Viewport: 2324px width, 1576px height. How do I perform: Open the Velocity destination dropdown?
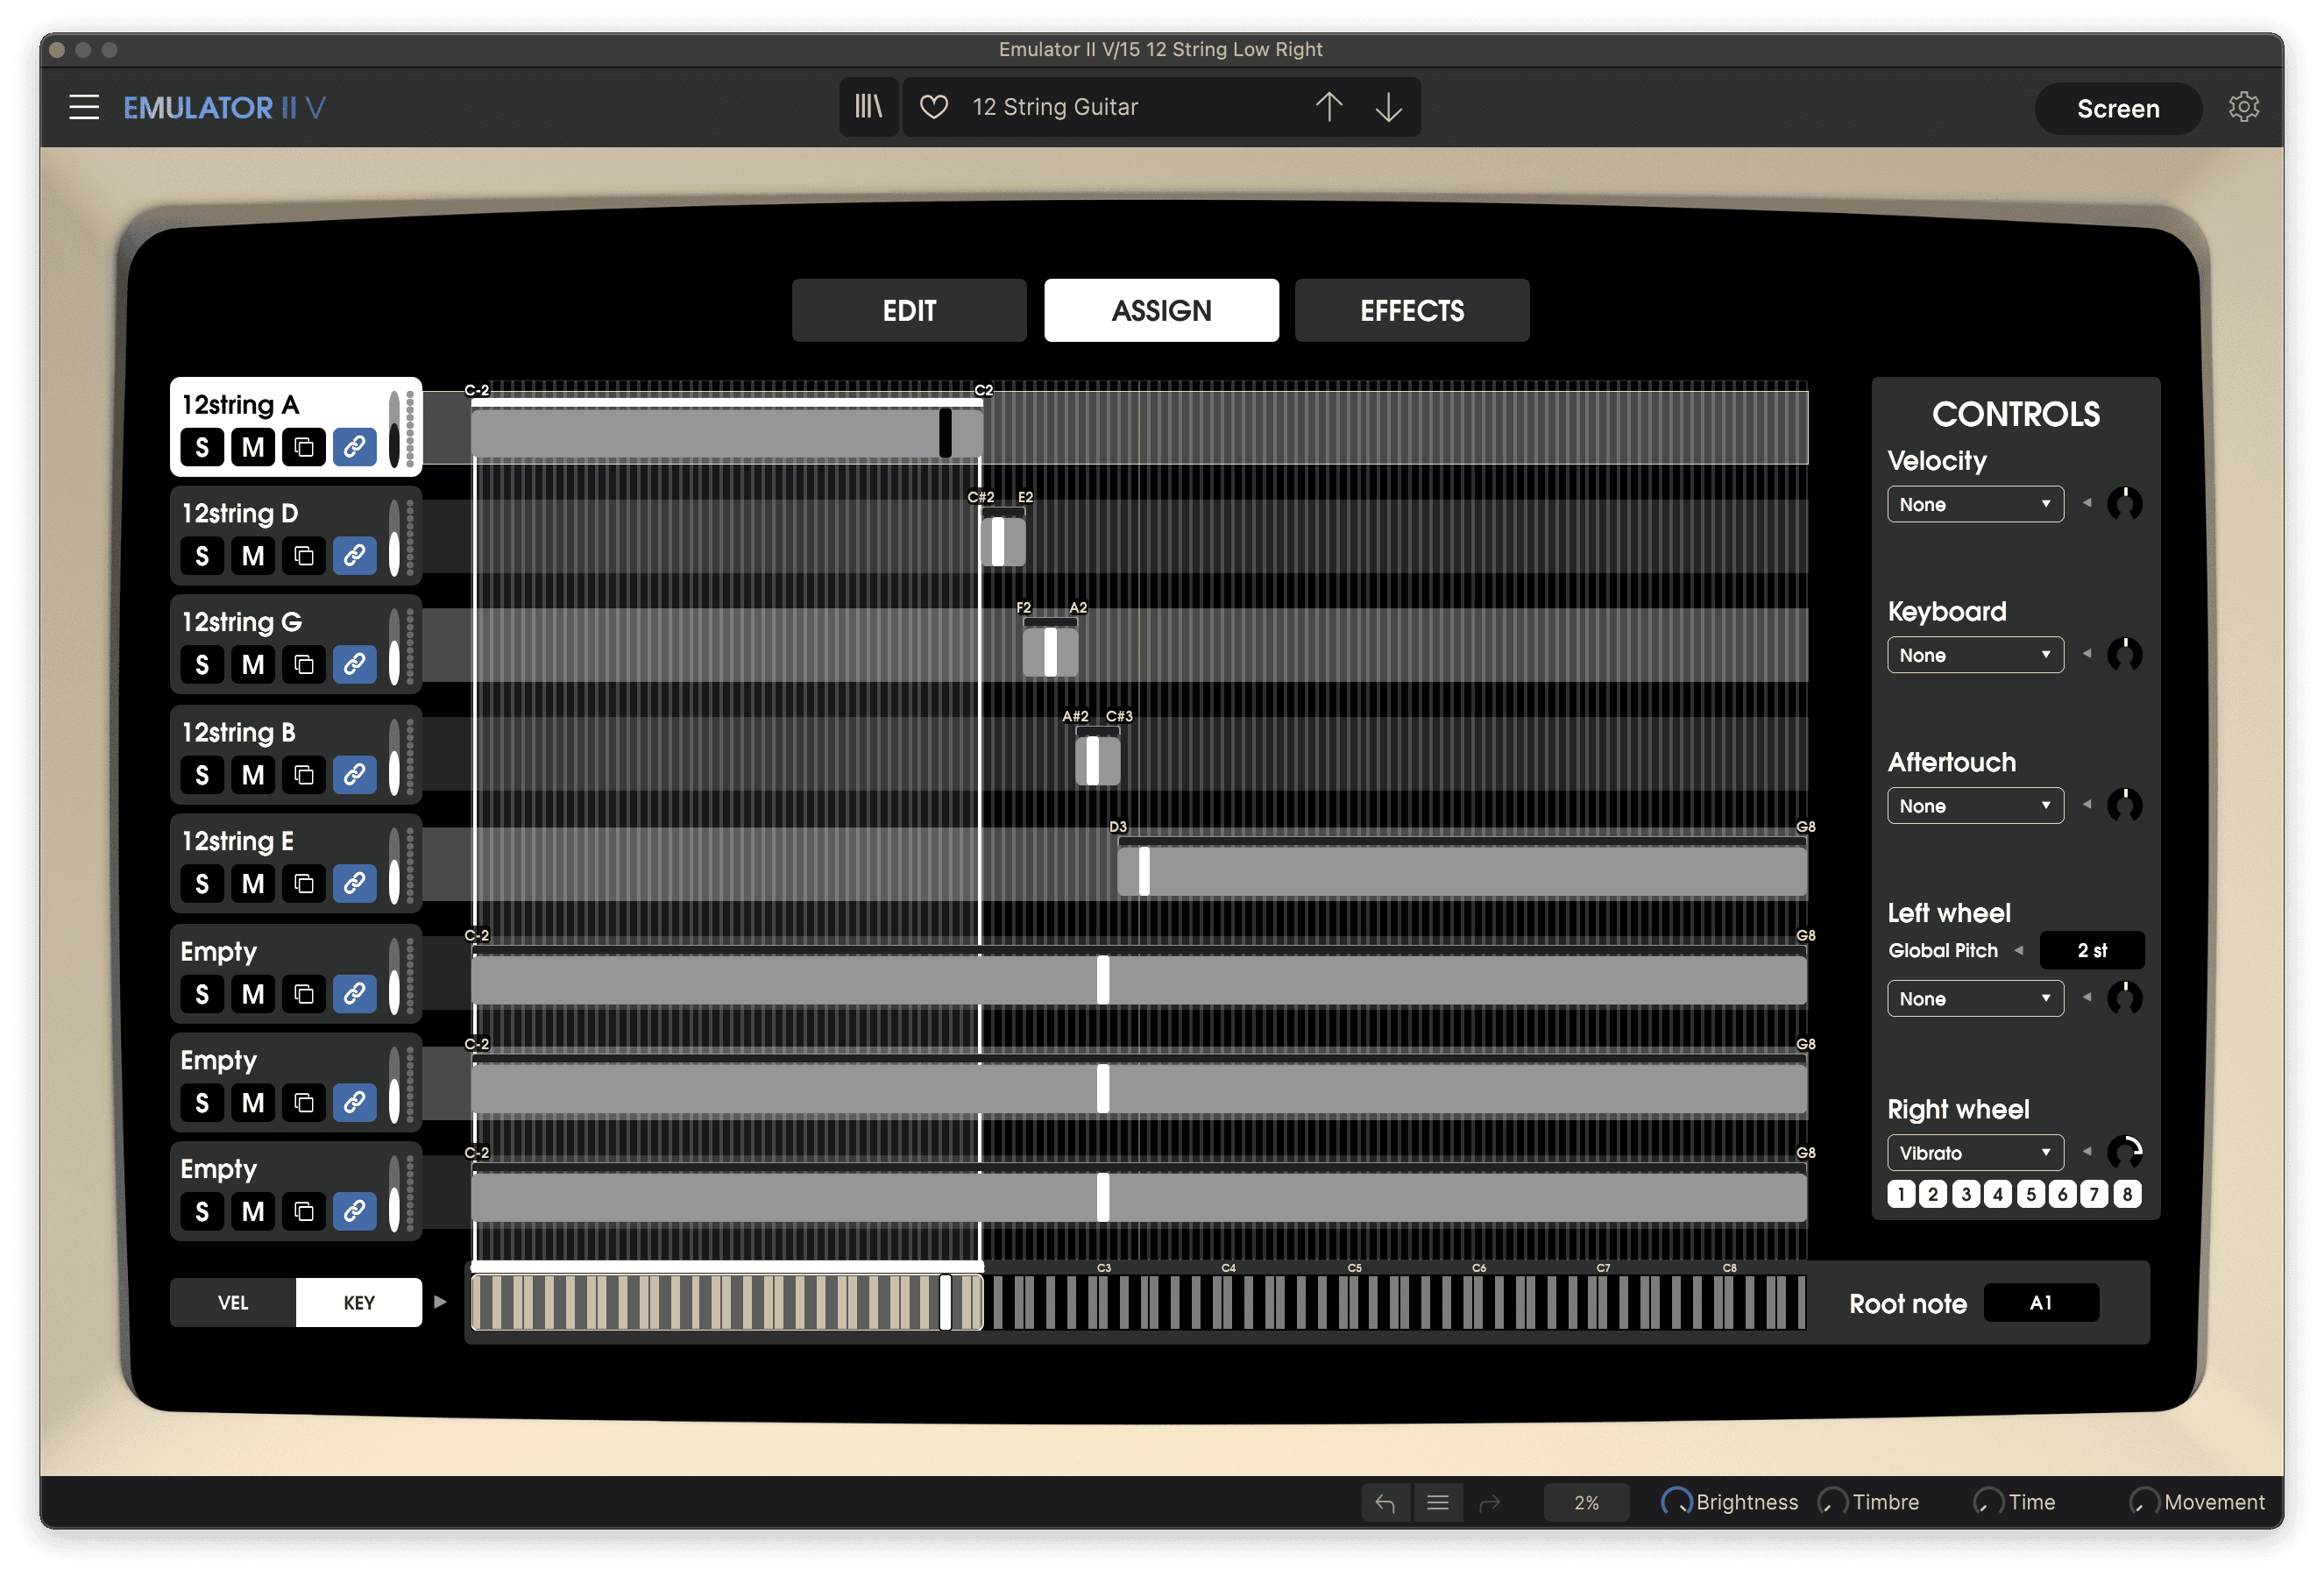[1974, 504]
